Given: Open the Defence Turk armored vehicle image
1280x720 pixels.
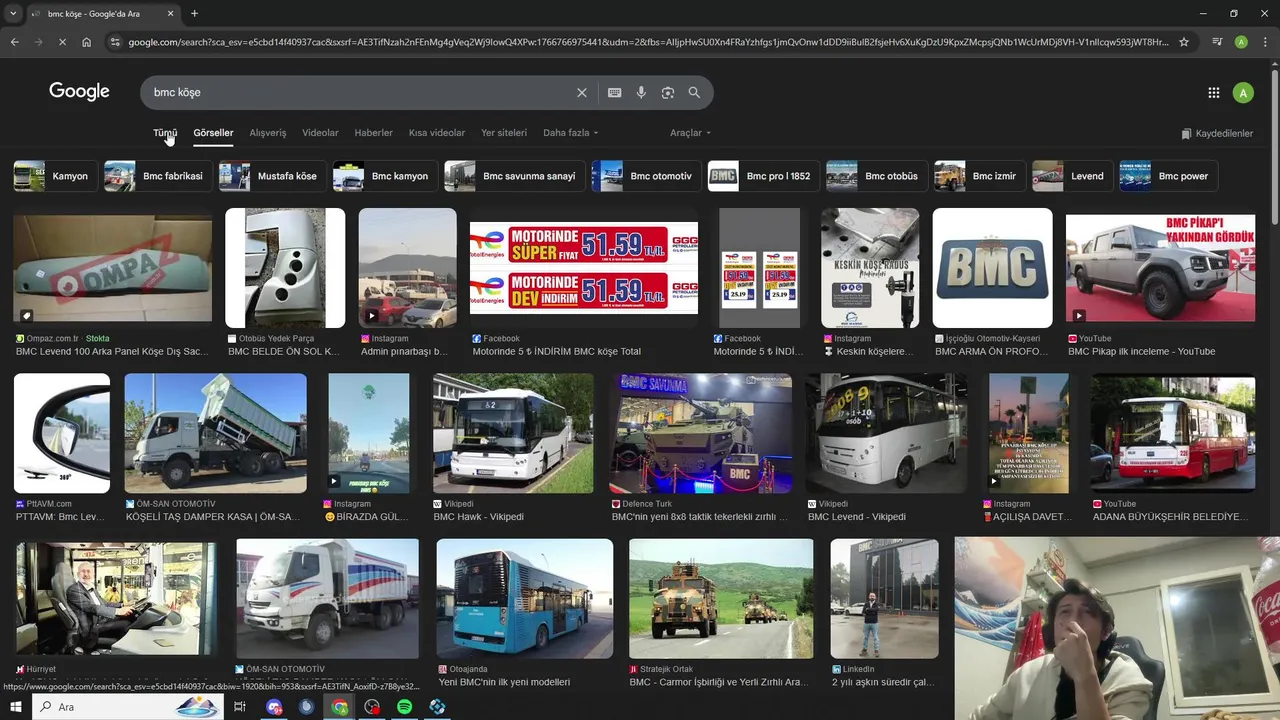Looking at the screenshot, I should click(701, 433).
